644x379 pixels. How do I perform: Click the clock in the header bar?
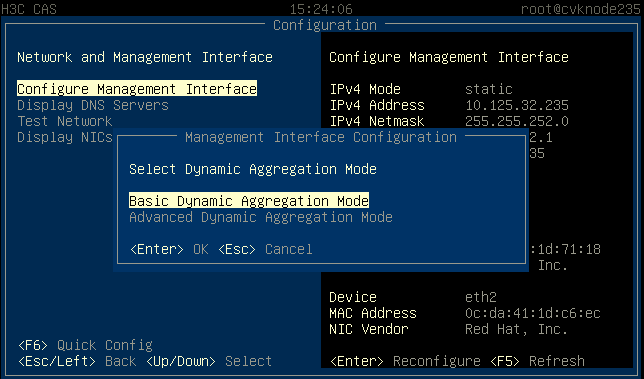click(321, 9)
